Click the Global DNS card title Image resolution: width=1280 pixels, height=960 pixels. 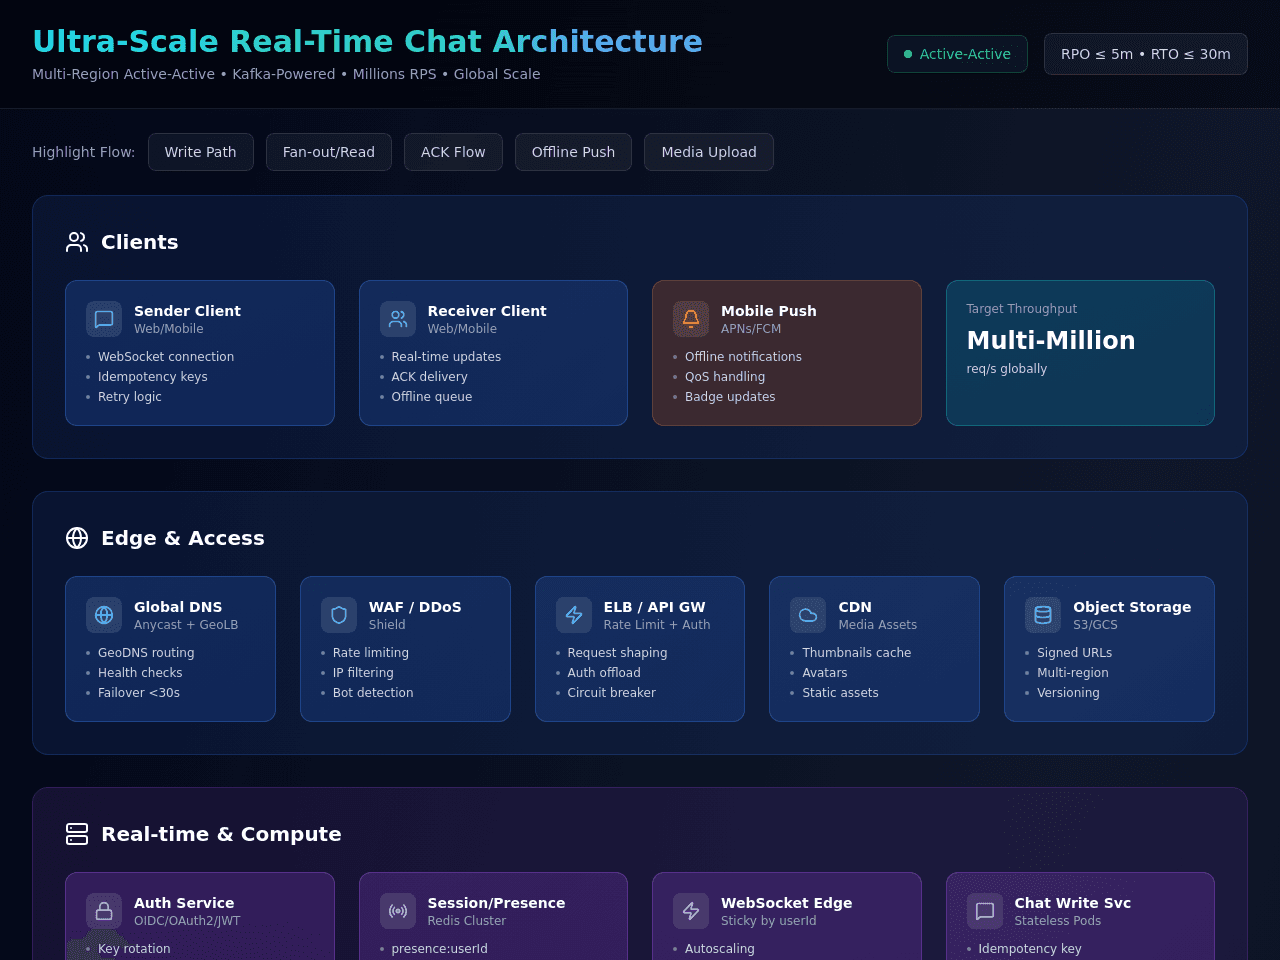pos(178,607)
